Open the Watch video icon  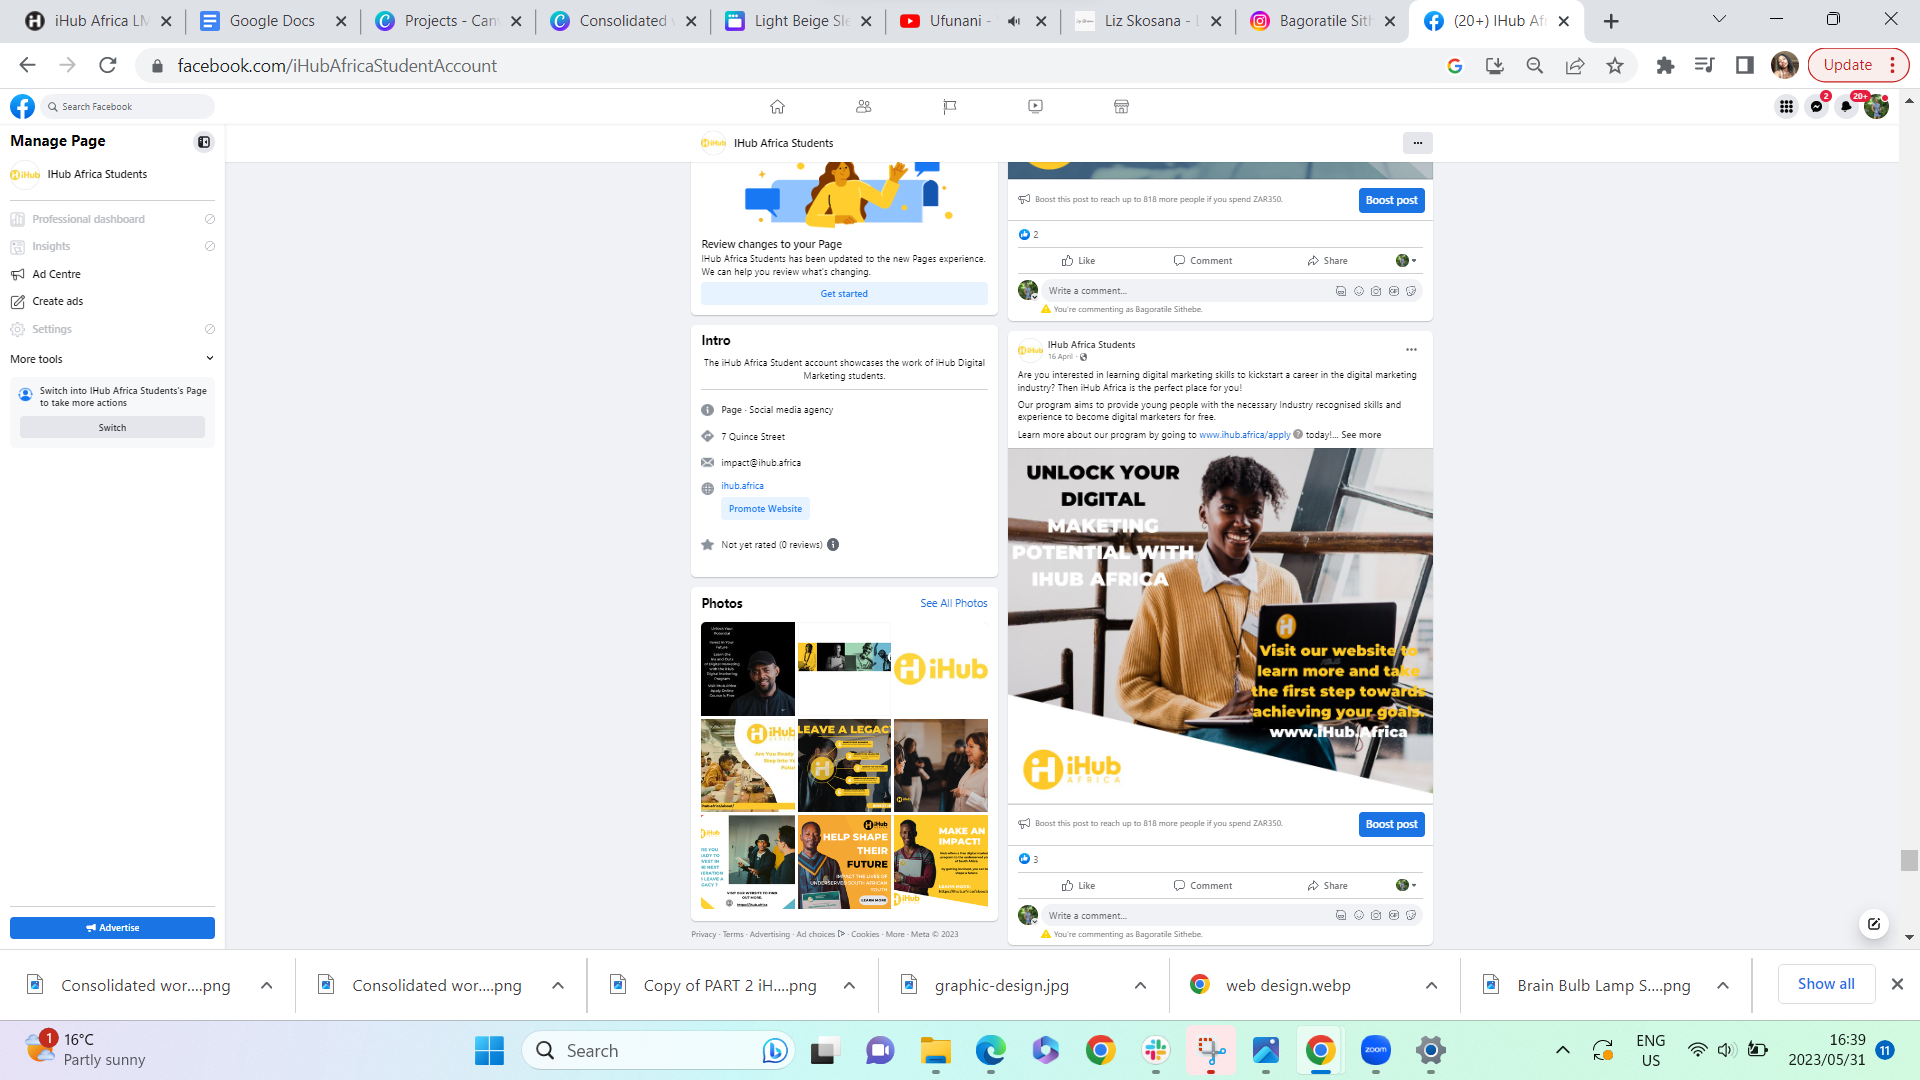[1035, 106]
